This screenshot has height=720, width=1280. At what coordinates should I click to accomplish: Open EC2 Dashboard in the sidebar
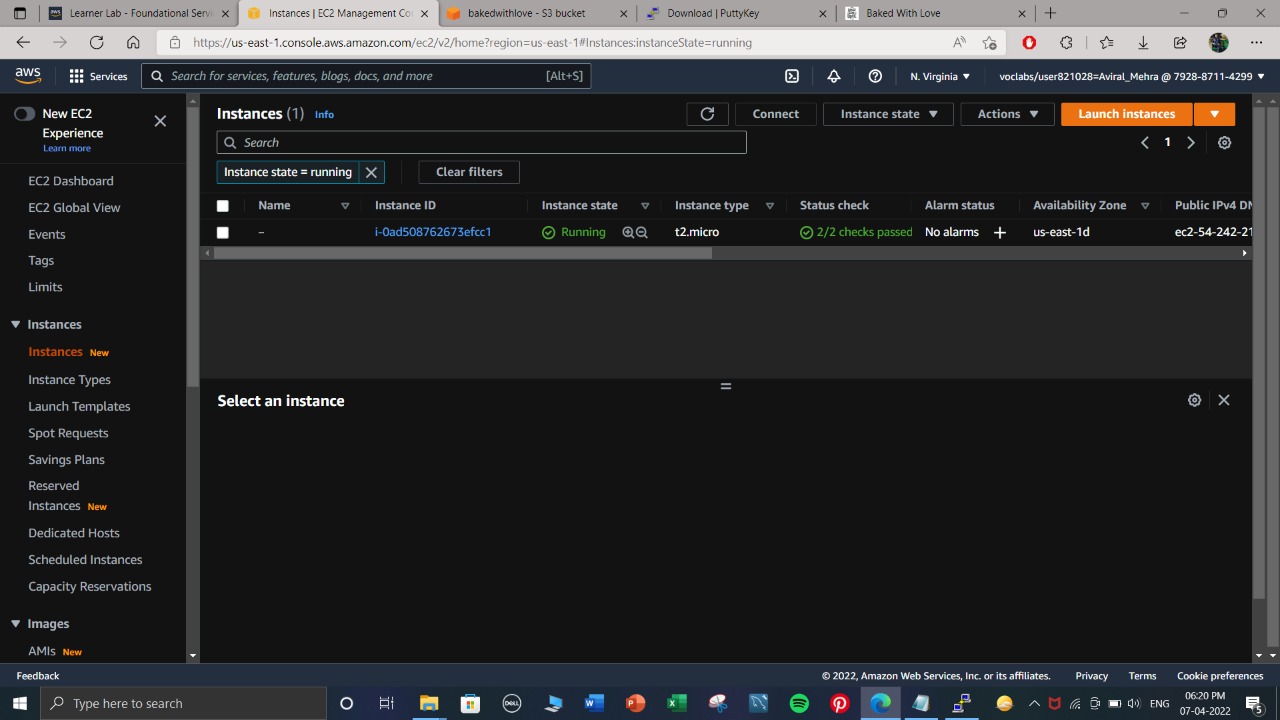[x=71, y=181]
